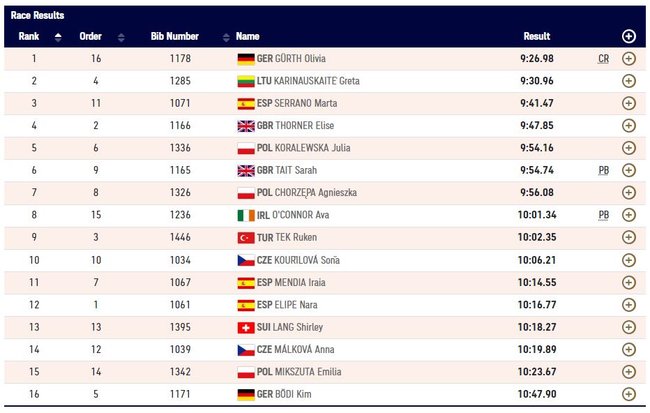Image resolution: width=650 pixels, height=413 pixels.
Task: Click the plus icon for LANG Shirley
Action: 628,327
